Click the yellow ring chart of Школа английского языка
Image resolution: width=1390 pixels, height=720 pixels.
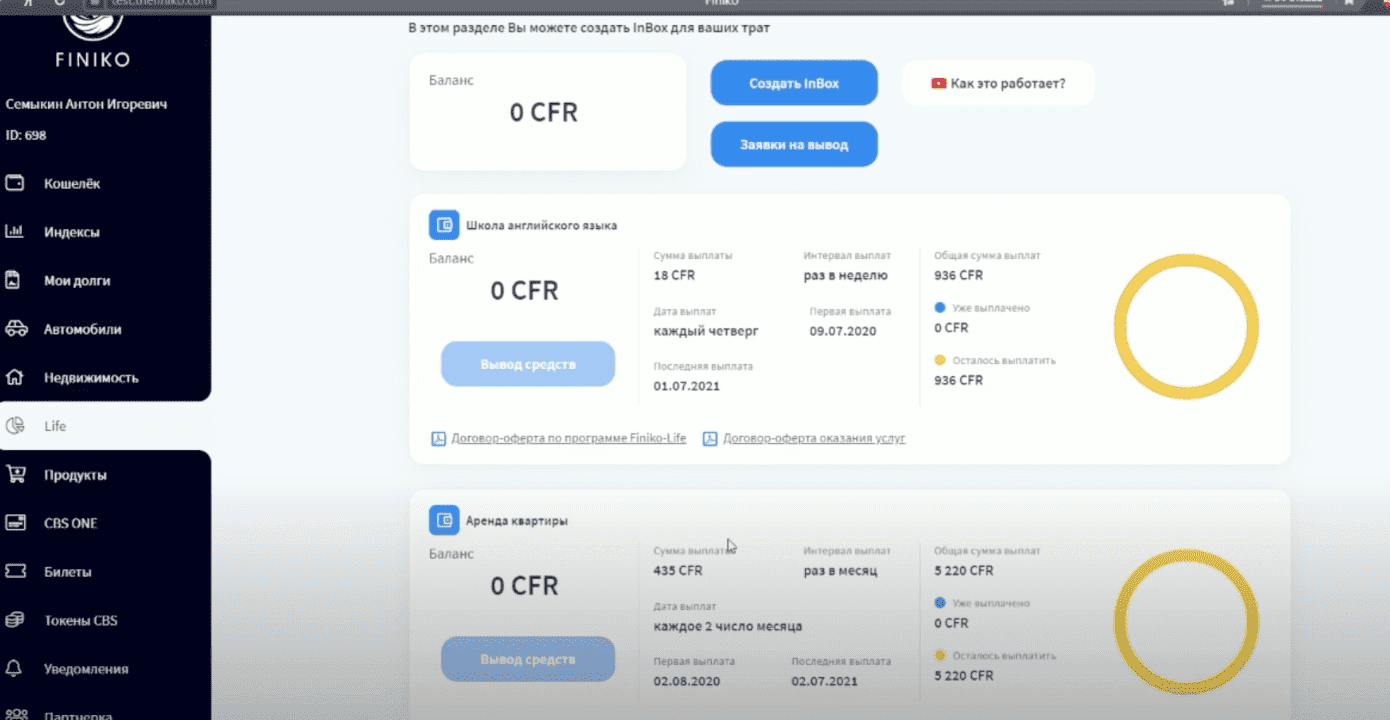coord(1186,327)
